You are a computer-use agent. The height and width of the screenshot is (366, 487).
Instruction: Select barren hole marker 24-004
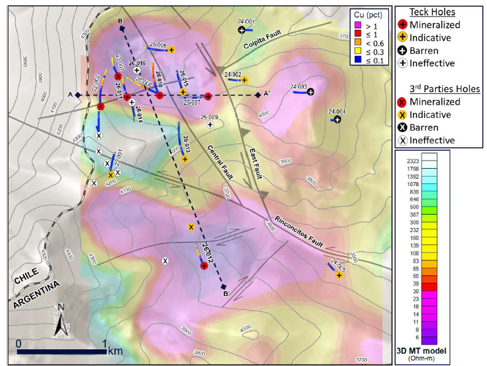click(337, 119)
